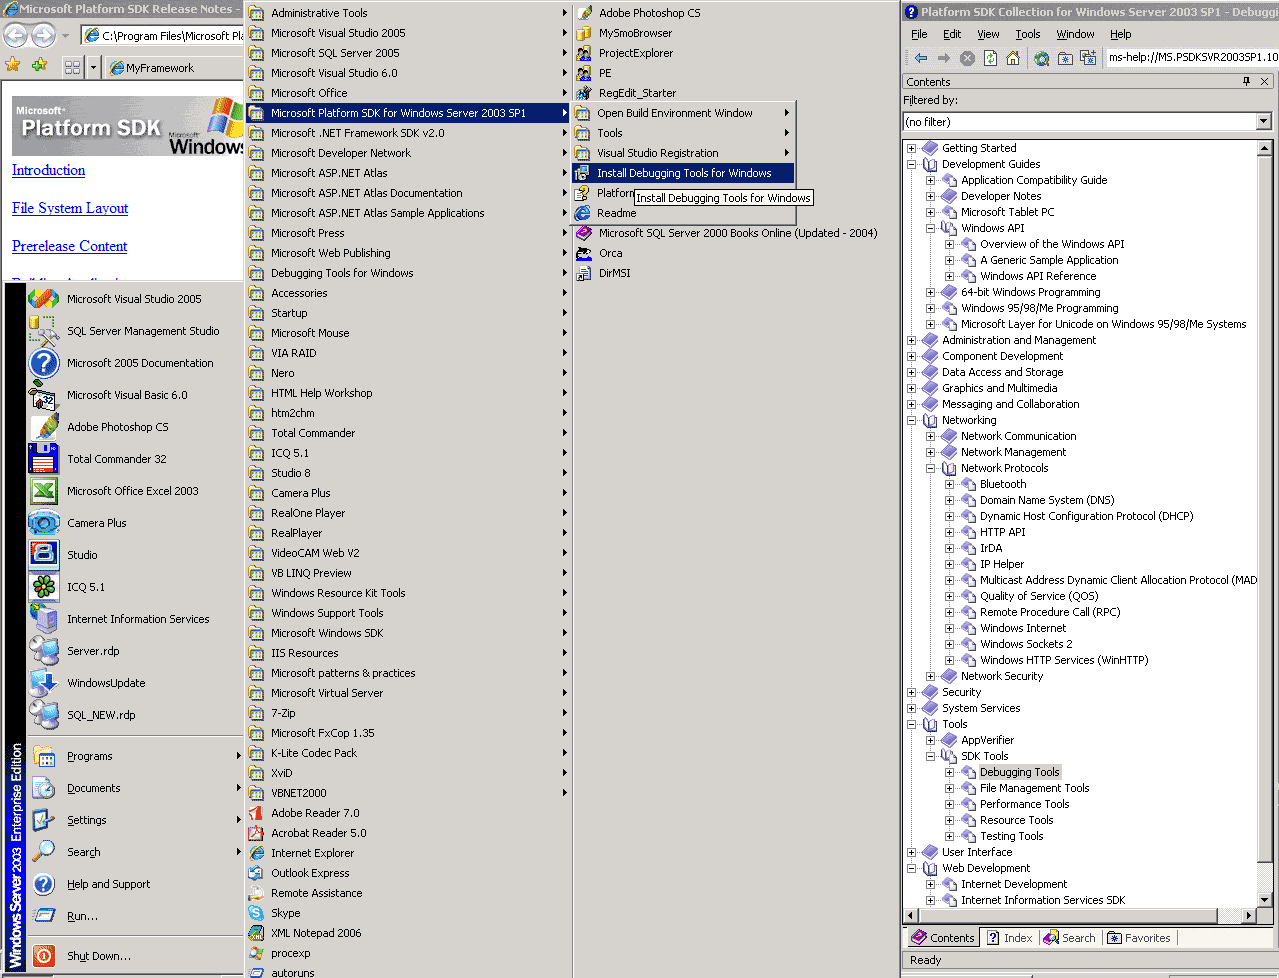Screen dimensions: 1279x978
Task: Open Help and Support in Start menu
Action: pyautogui.click(x=135, y=884)
